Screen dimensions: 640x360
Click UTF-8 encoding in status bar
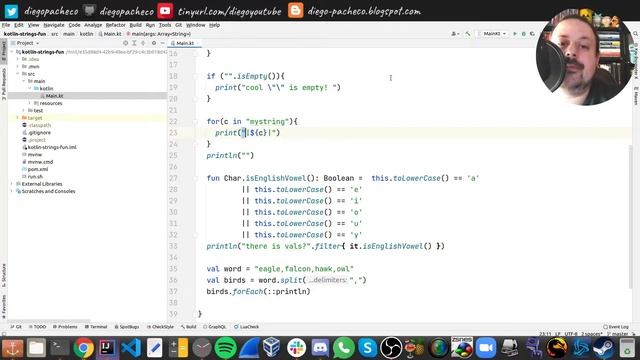tap(571, 334)
